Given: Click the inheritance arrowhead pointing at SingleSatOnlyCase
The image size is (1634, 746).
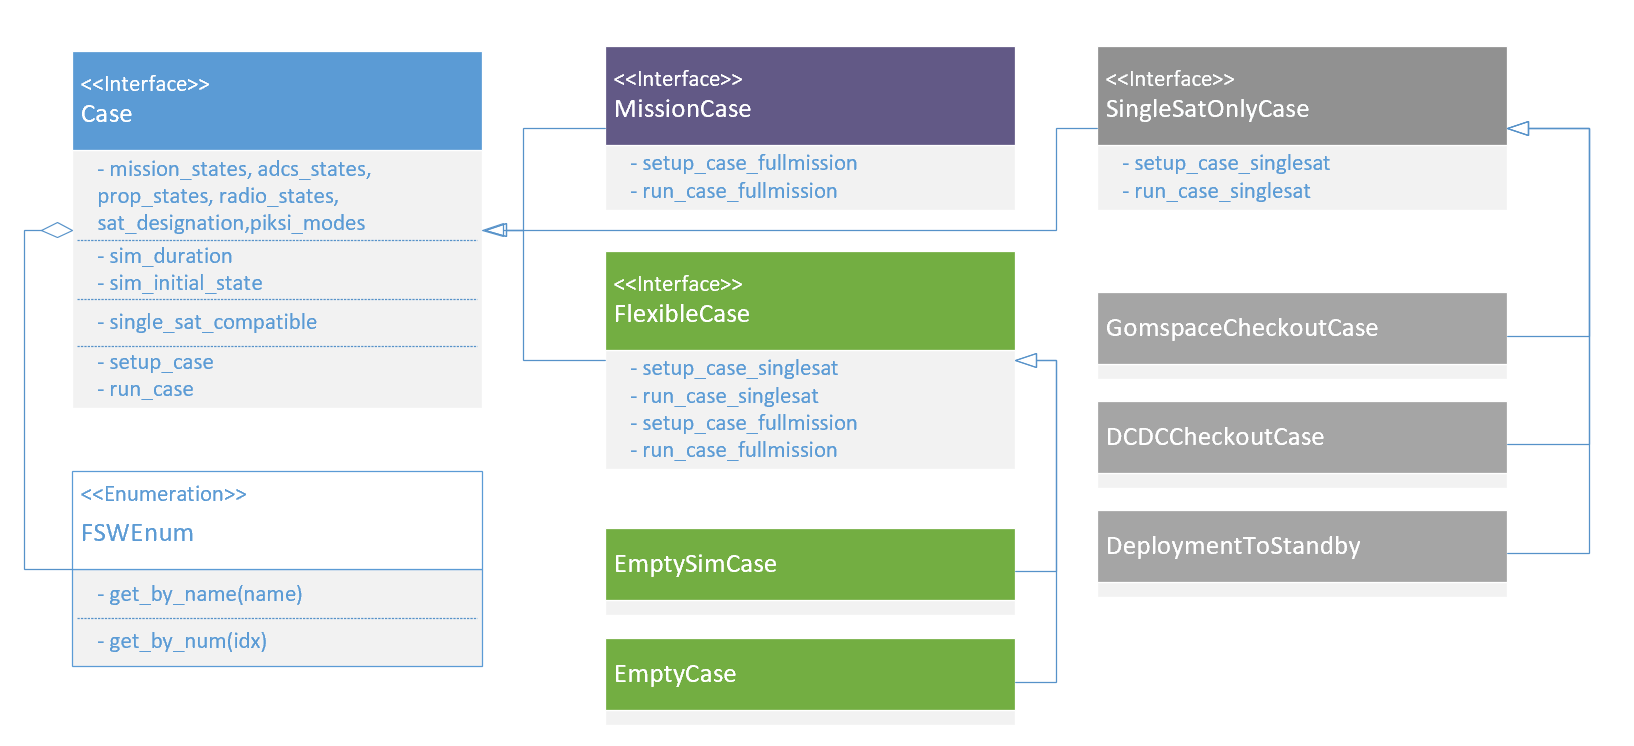Looking at the screenshot, I should (x=1519, y=128).
